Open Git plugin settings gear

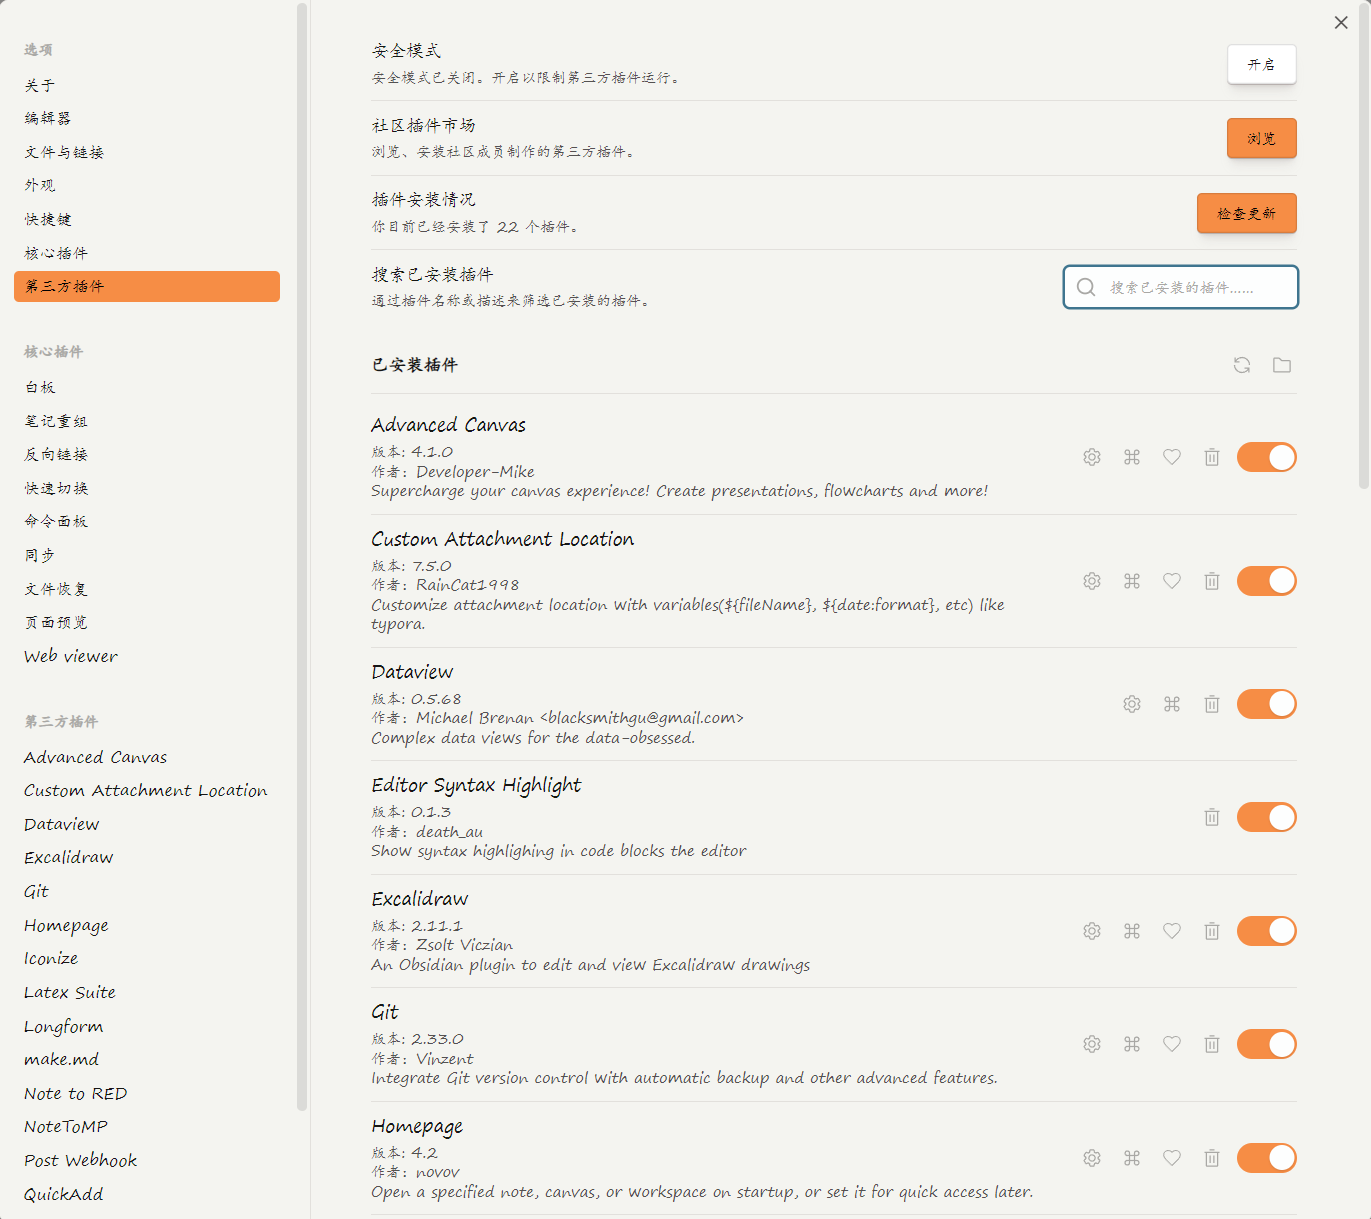click(x=1092, y=1044)
